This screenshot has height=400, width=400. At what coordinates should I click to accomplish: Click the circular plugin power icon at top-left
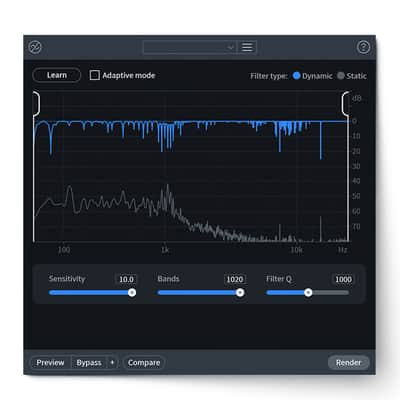pyautogui.click(x=35, y=47)
